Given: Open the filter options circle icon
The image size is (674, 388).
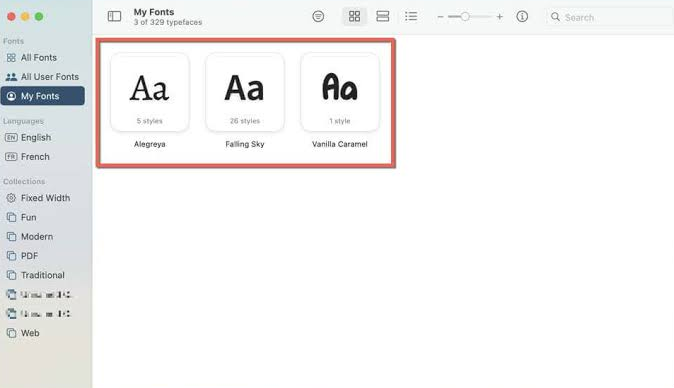Looking at the screenshot, I should [x=318, y=16].
